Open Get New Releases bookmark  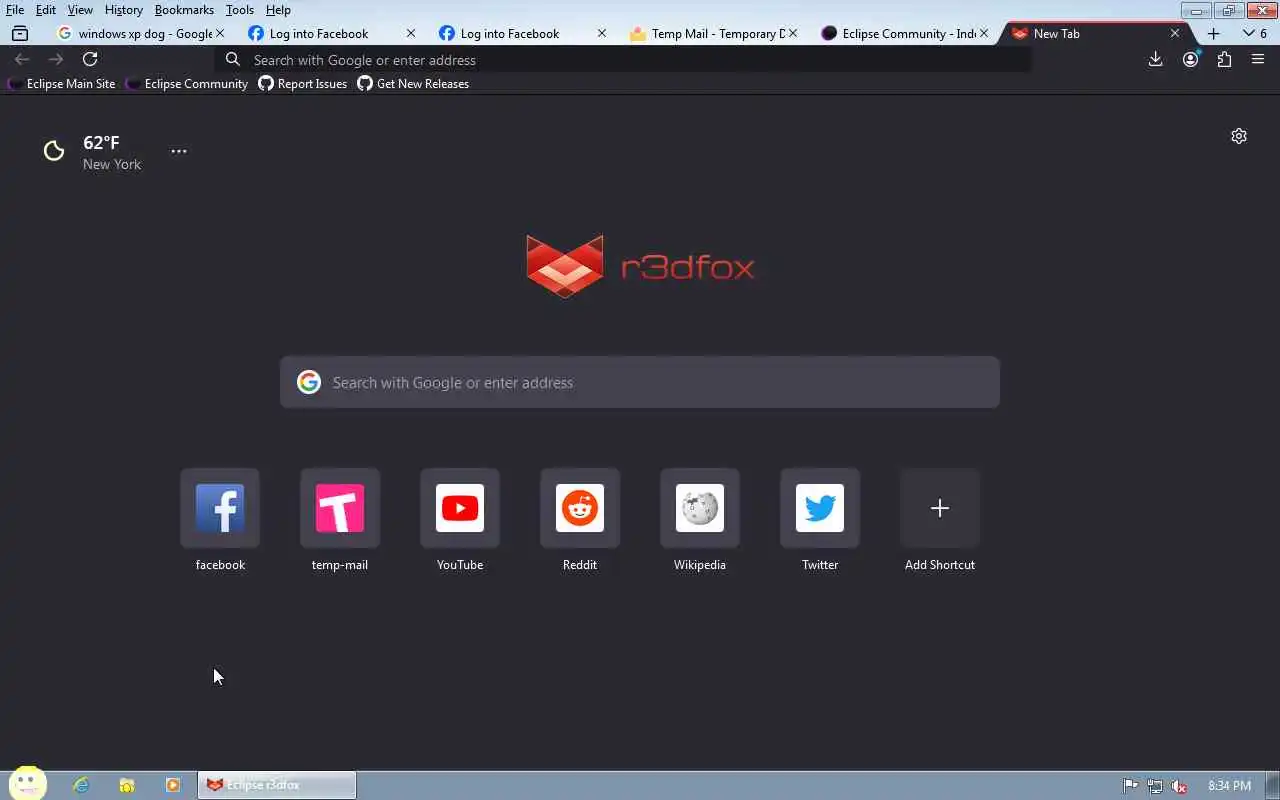pyautogui.click(x=413, y=84)
